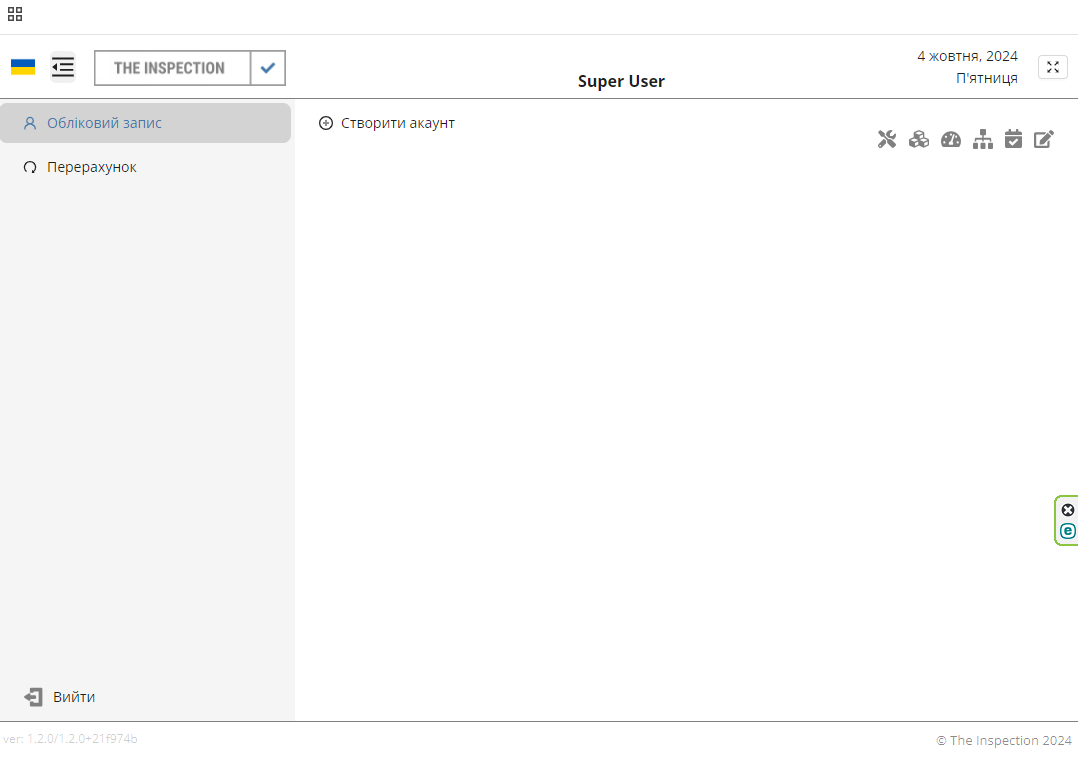Viewport: 1078px width, 758px height.
Task: Click the apps grid icon at top-left
Action: [x=15, y=14]
